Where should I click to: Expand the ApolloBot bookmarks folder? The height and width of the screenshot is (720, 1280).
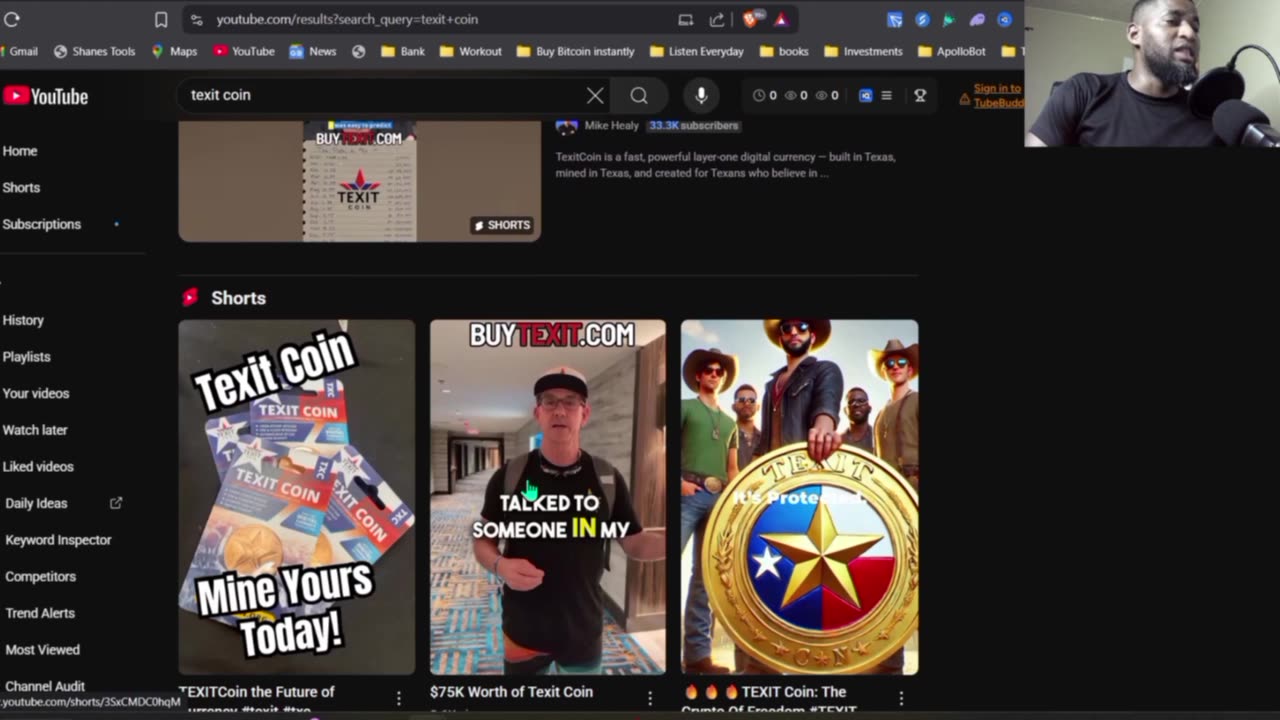click(x=951, y=51)
